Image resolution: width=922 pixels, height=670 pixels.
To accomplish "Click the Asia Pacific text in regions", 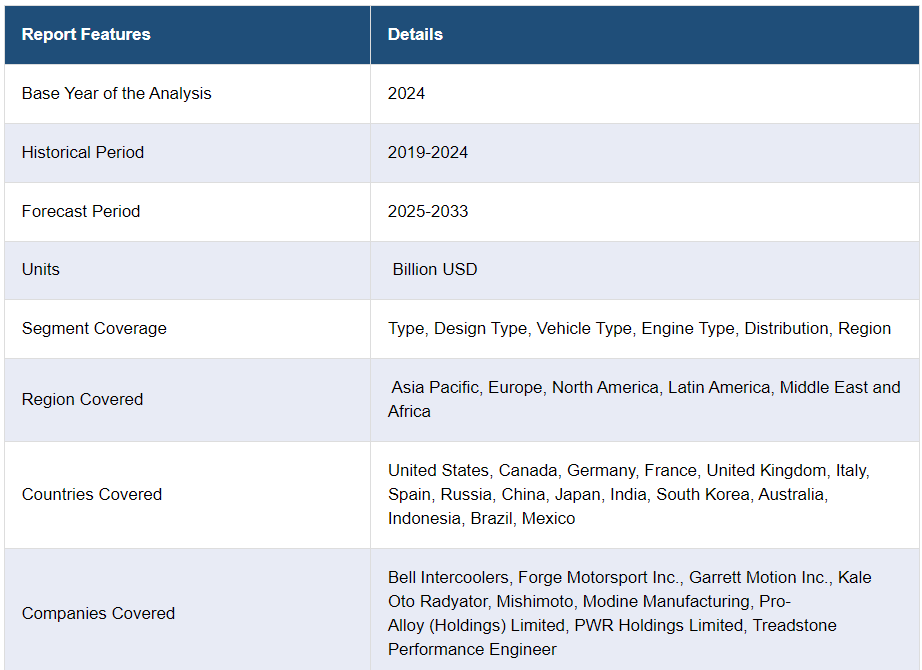I will pos(435,387).
